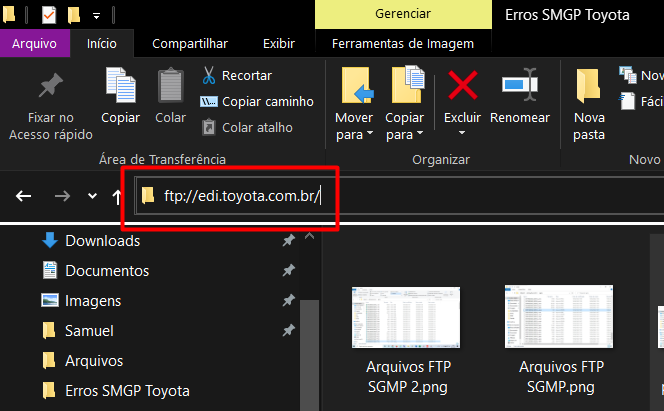Go up one folder level arrow
This screenshot has height=411, width=664.
116,197
